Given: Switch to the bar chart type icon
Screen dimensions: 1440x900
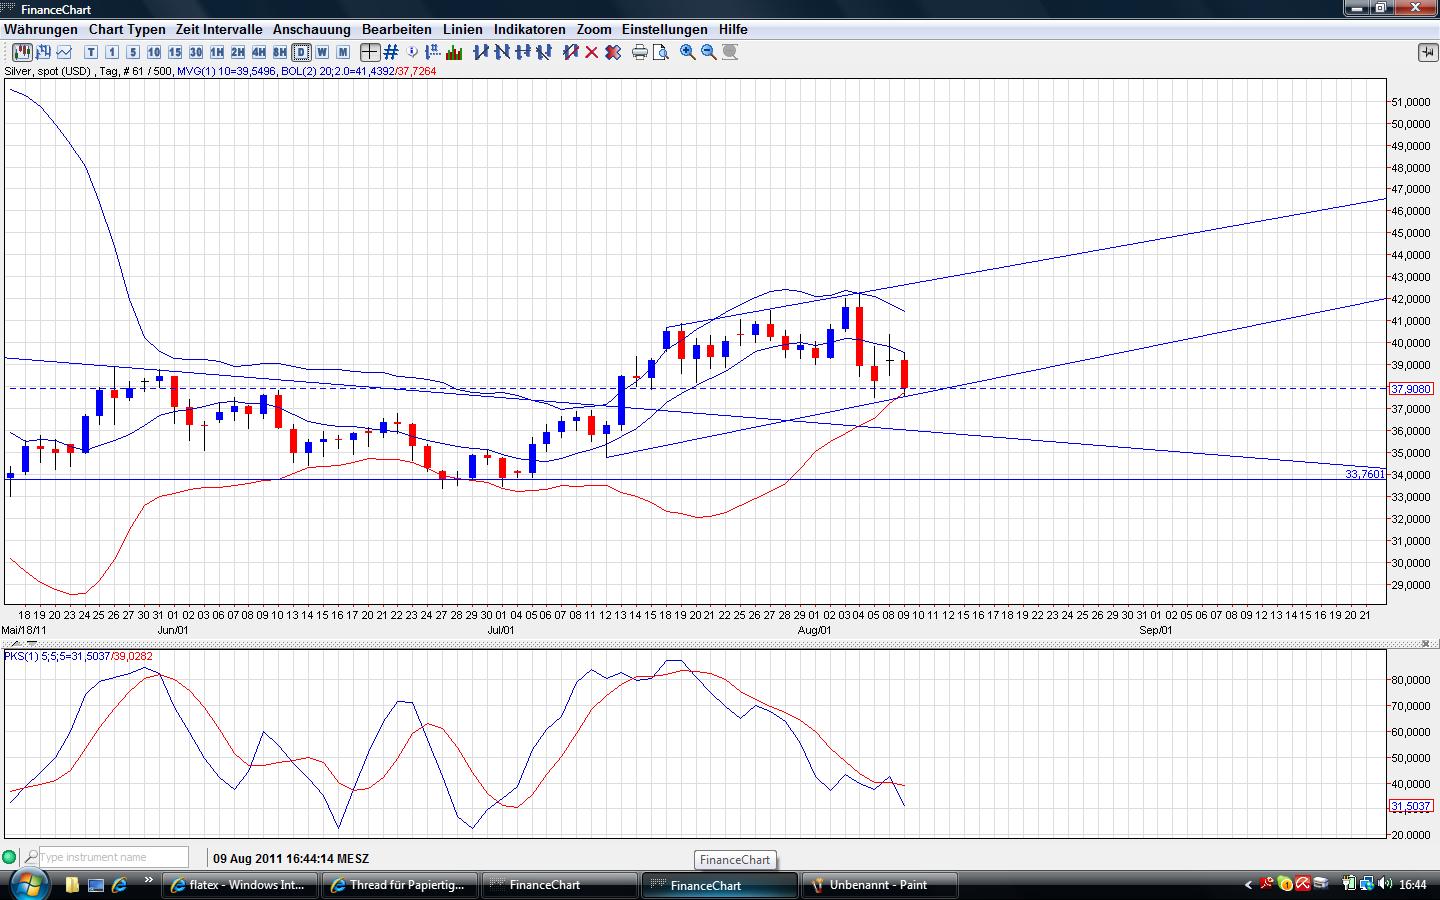Looking at the screenshot, I should (x=43, y=52).
